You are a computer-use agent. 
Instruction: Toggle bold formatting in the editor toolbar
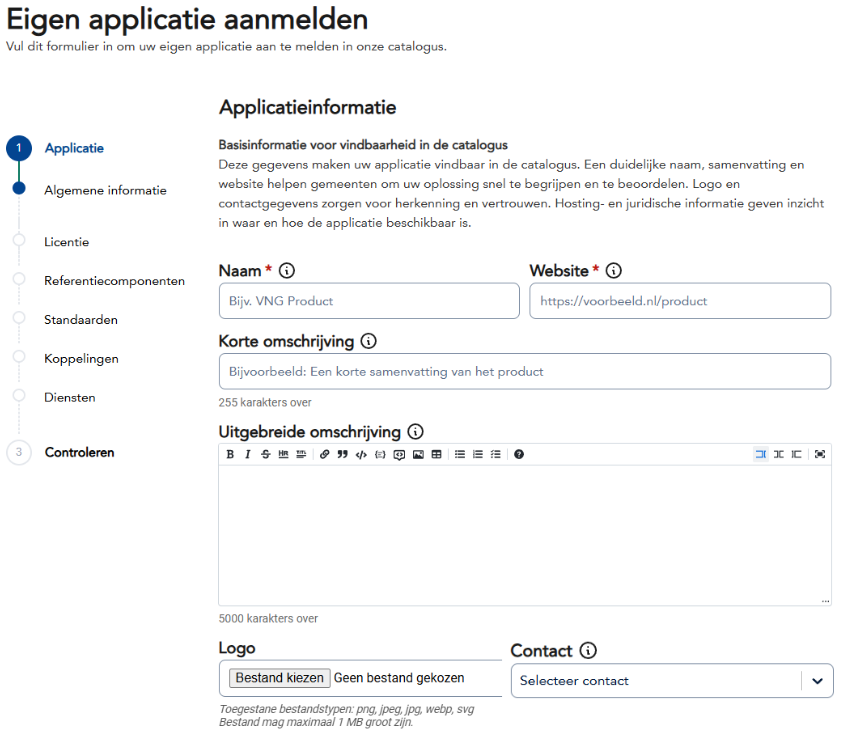click(230, 454)
